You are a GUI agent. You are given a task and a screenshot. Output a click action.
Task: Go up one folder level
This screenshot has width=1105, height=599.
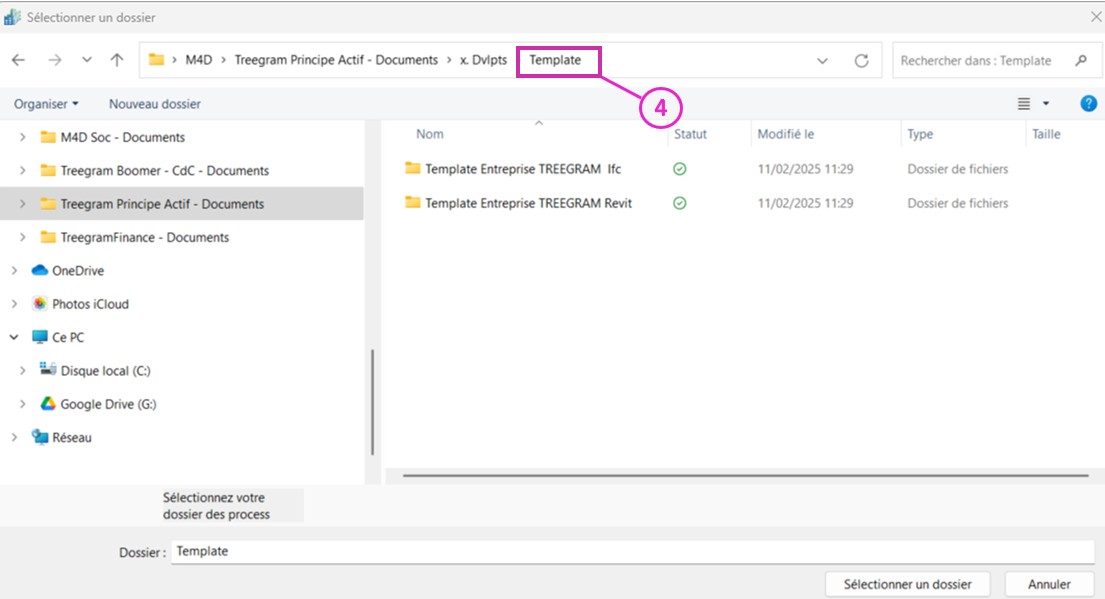[117, 61]
